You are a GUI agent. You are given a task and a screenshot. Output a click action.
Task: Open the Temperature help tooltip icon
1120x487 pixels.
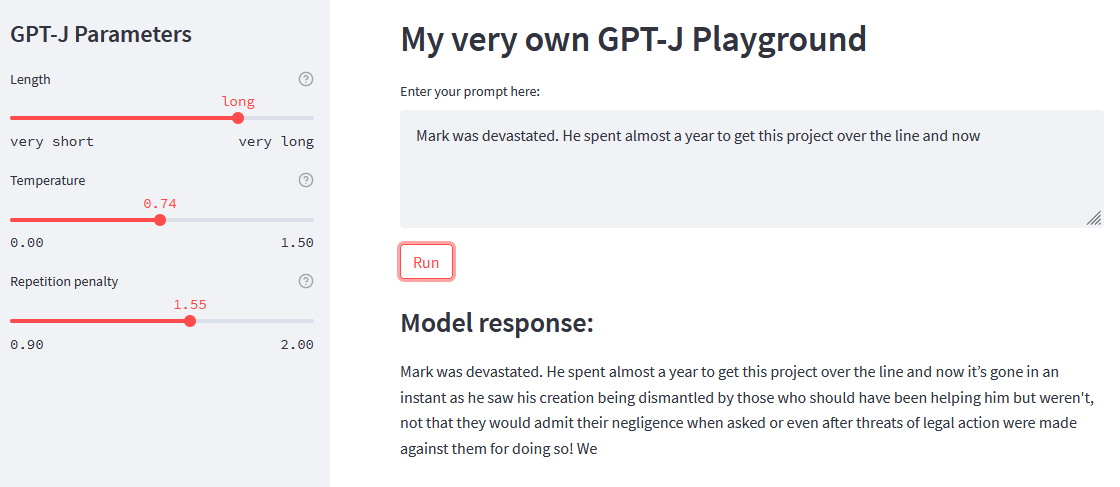click(x=306, y=180)
